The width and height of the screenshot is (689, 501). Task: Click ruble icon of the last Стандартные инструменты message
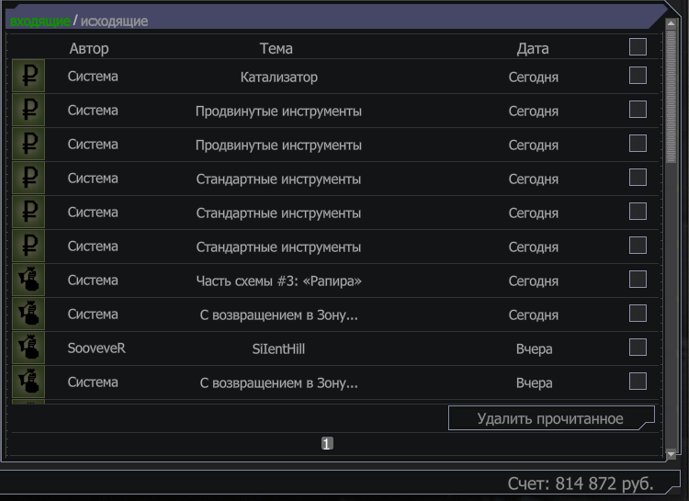[x=29, y=246]
